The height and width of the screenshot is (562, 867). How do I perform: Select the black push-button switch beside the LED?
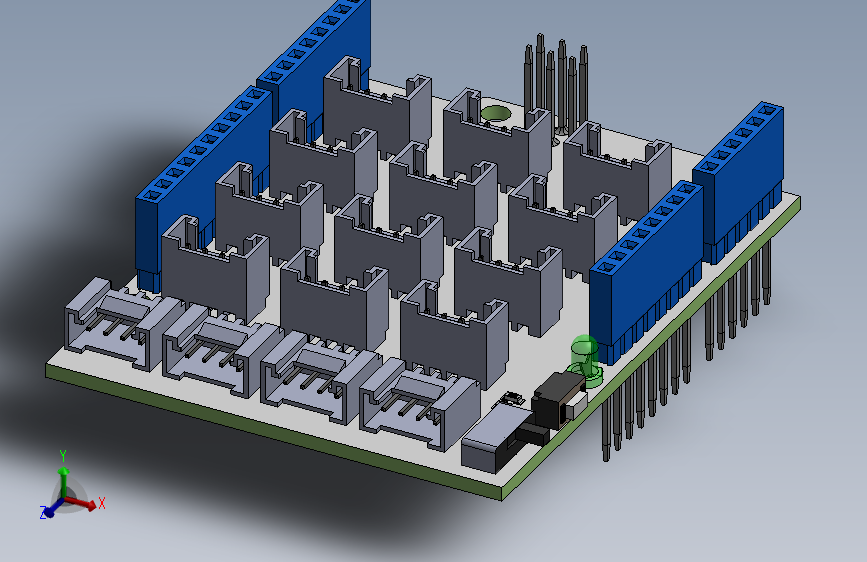click(x=557, y=398)
